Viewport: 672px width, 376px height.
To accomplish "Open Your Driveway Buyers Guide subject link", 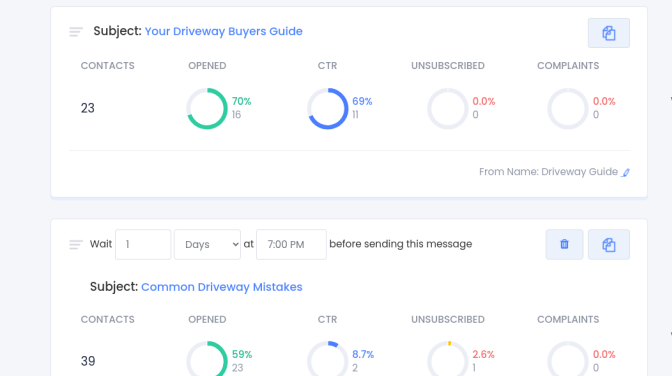I will tap(224, 31).
